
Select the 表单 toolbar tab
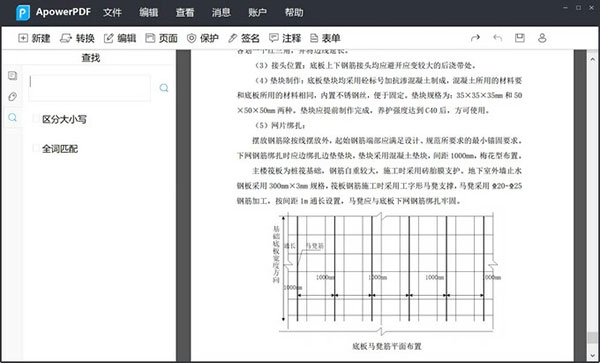click(x=325, y=38)
